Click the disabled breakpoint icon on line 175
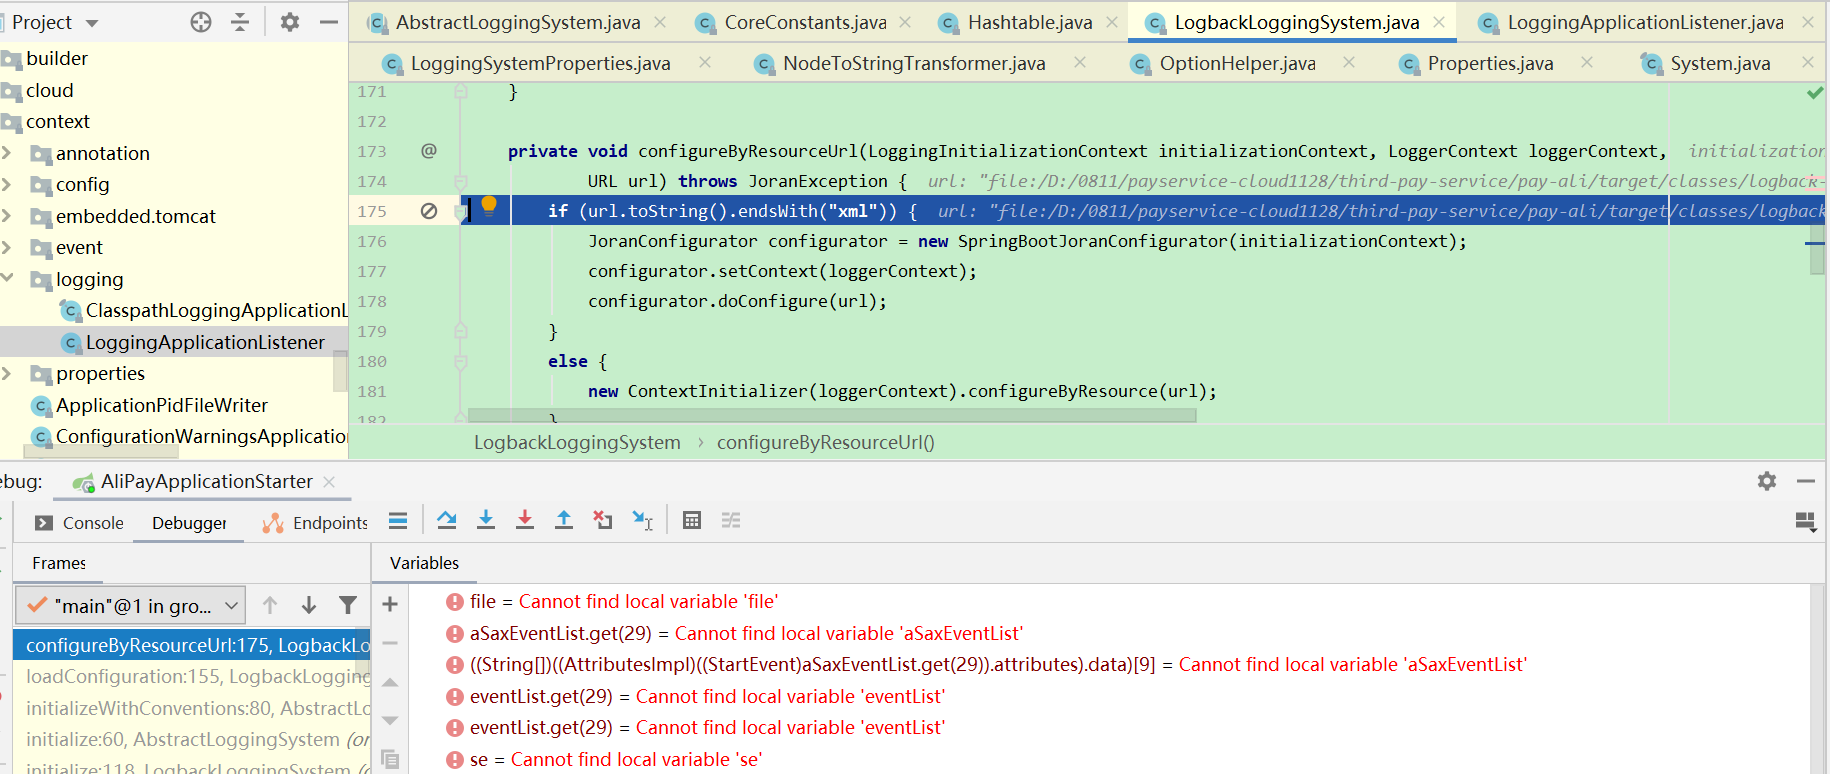Viewport: 1830px width, 774px height. [x=429, y=211]
